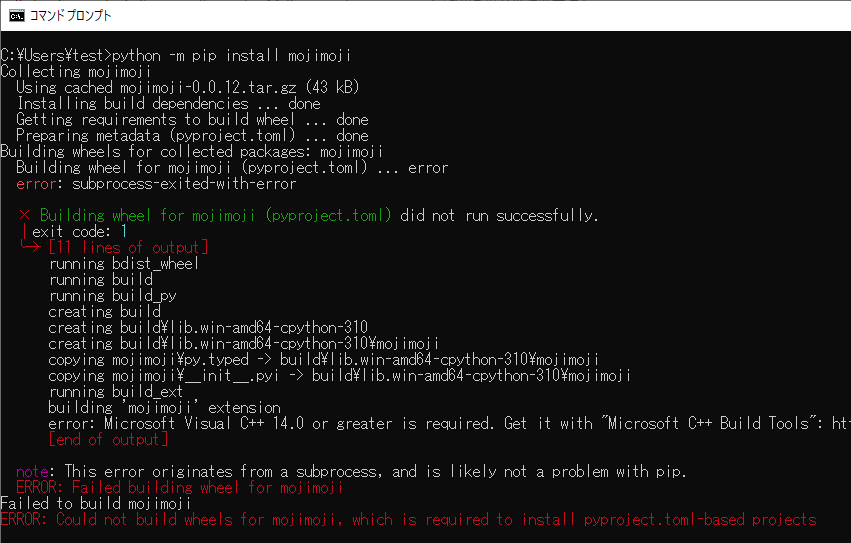Click the red '[end of output]' text

(109, 440)
